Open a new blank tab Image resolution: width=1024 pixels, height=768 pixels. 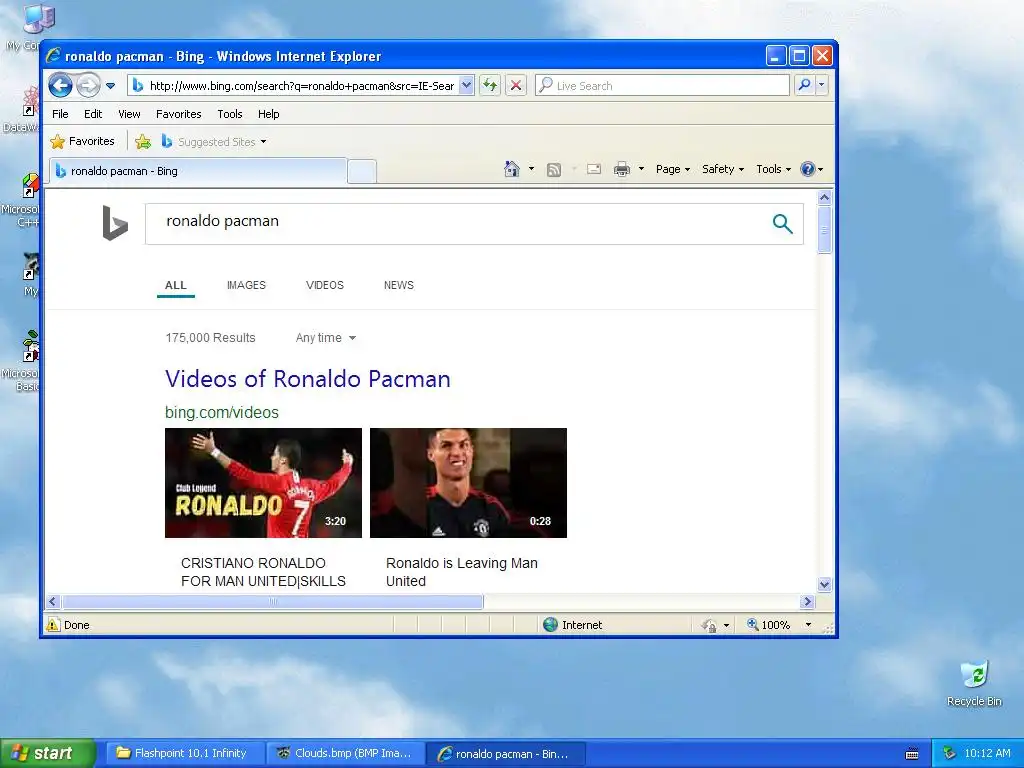tap(361, 172)
